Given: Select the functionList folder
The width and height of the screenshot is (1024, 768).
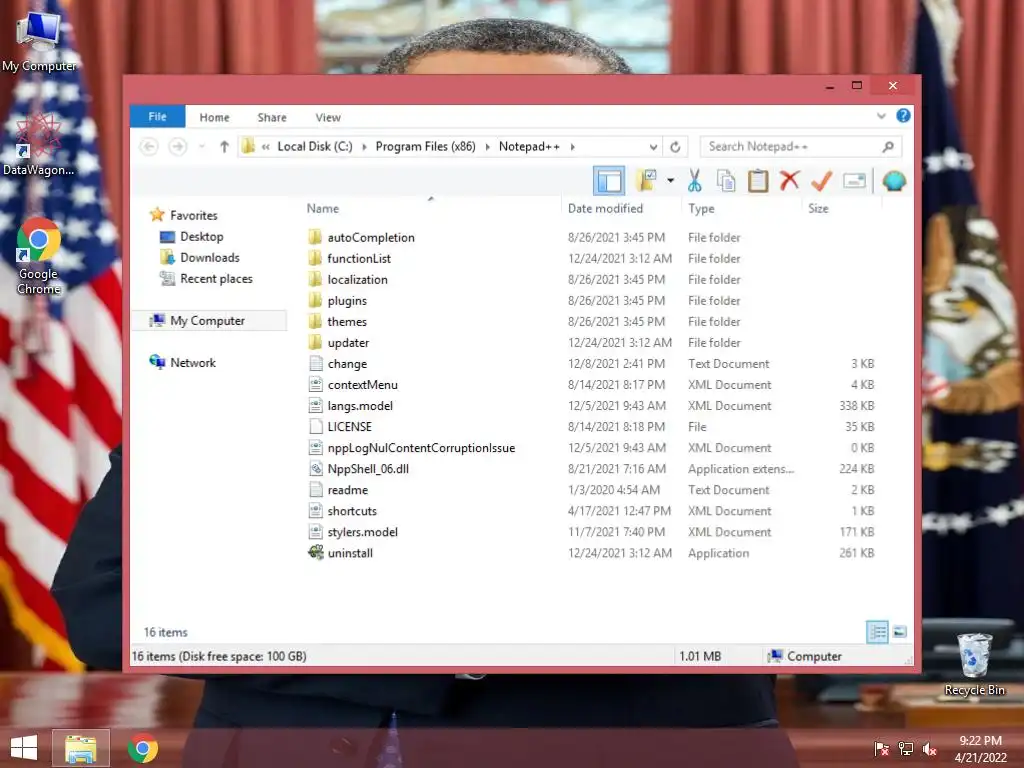Looking at the screenshot, I should point(359,259).
